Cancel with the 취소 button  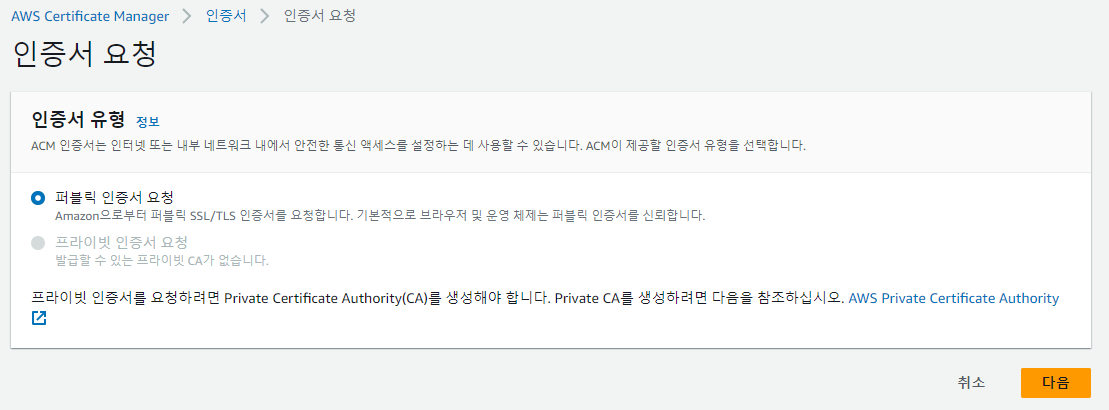pyautogui.click(x=971, y=382)
